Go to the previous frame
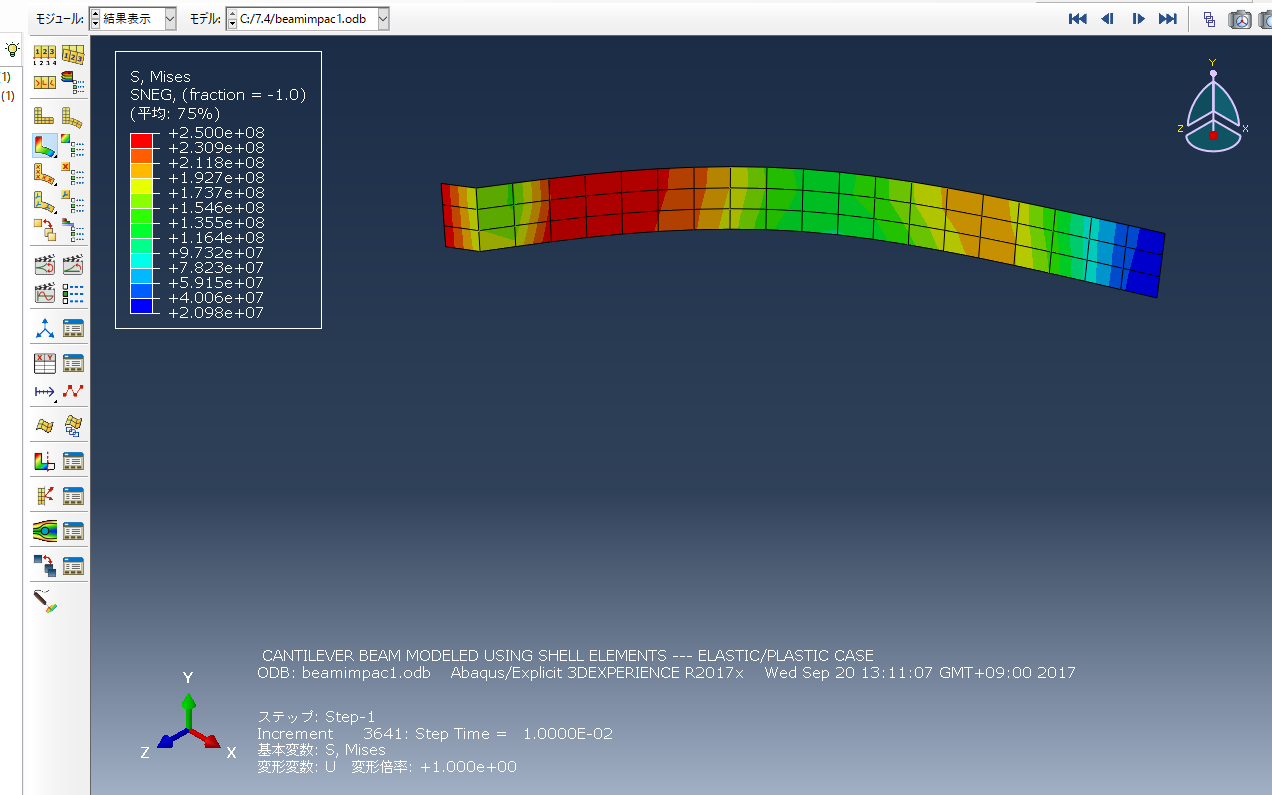The height and width of the screenshot is (795, 1272). pyautogui.click(x=1107, y=19)
